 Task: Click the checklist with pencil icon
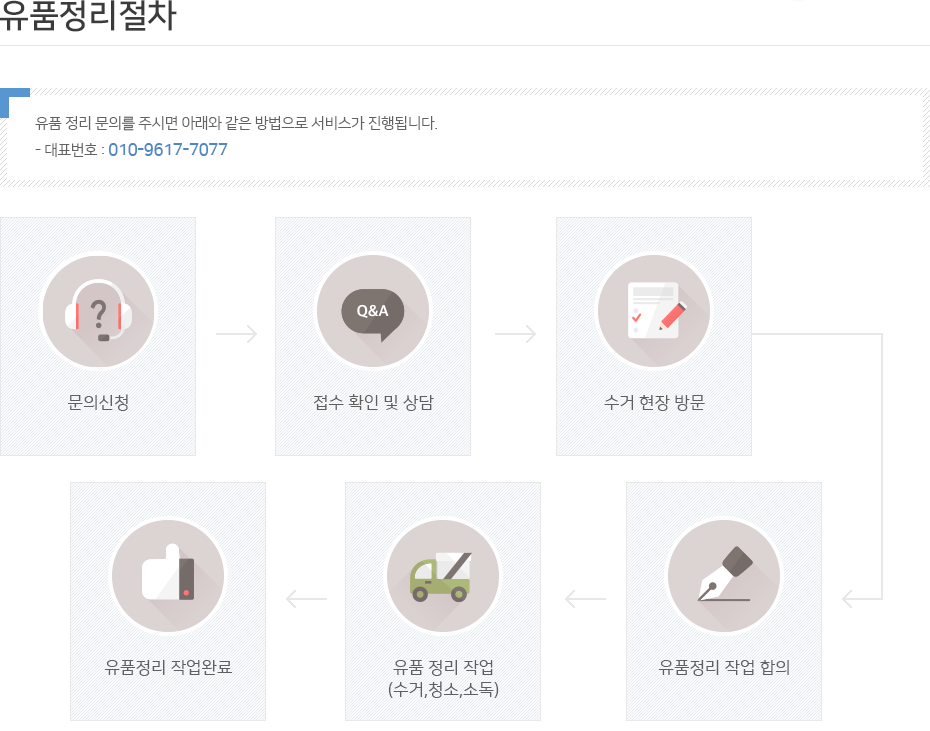[x=654, y=311]
